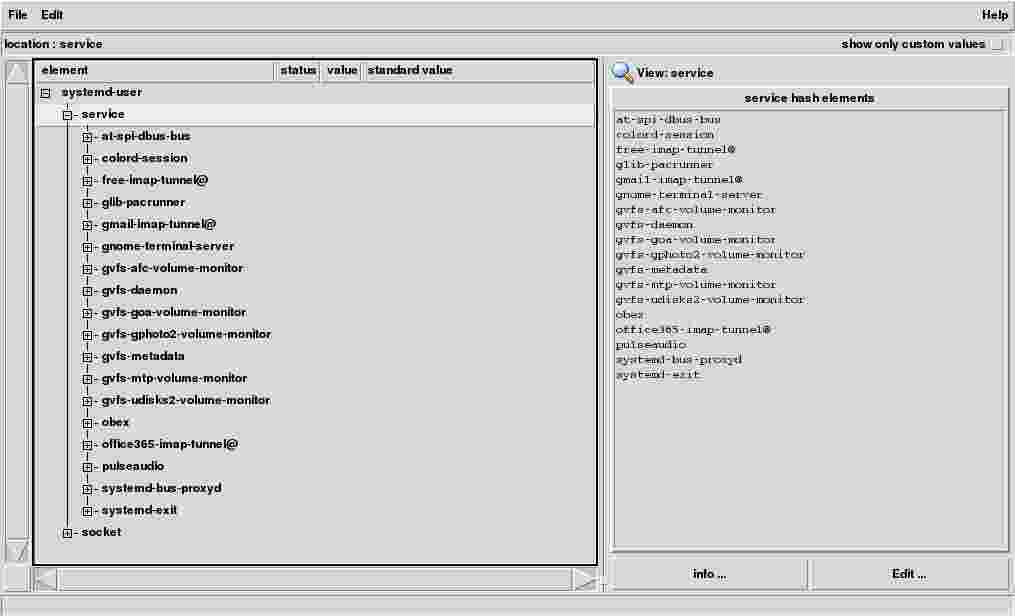Viewport: 1015px width, 616px height.
Task: Expand the pulseaudio node
Action: click(x=88, y=467)
